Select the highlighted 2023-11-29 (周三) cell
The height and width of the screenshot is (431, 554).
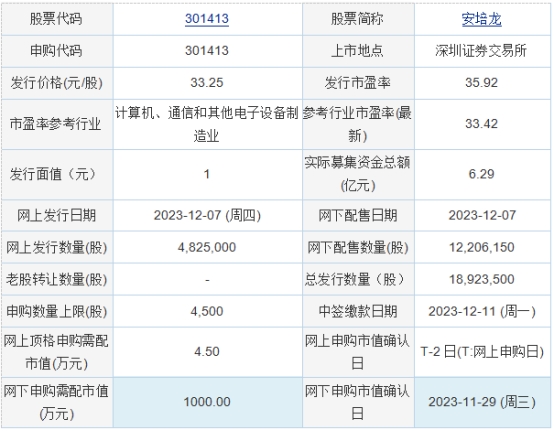tap(482, 402)
